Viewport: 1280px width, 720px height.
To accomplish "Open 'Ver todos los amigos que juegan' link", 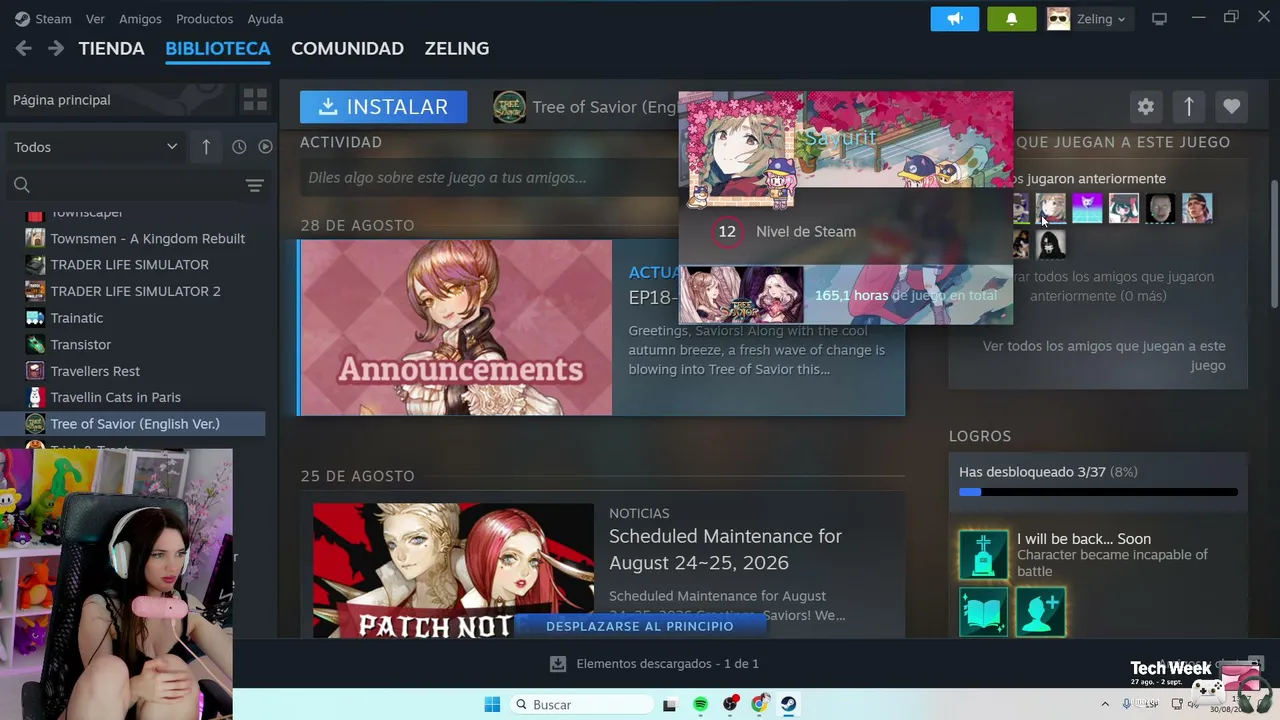I will 1104,355.
